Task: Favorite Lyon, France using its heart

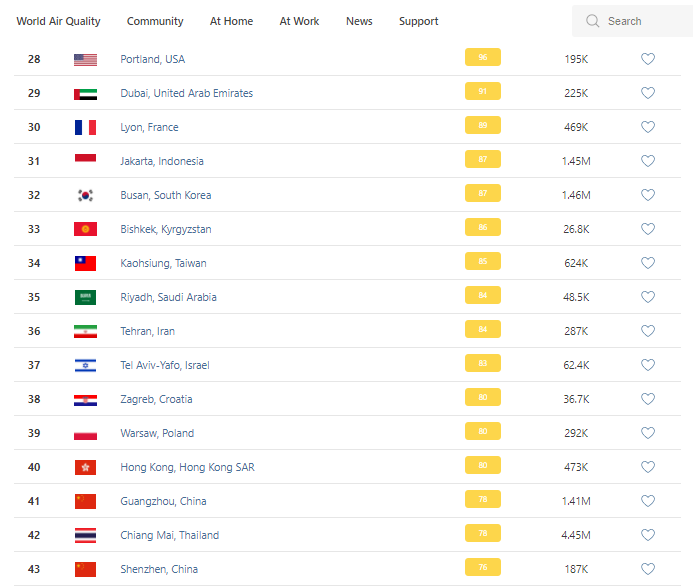Action: 648,127
